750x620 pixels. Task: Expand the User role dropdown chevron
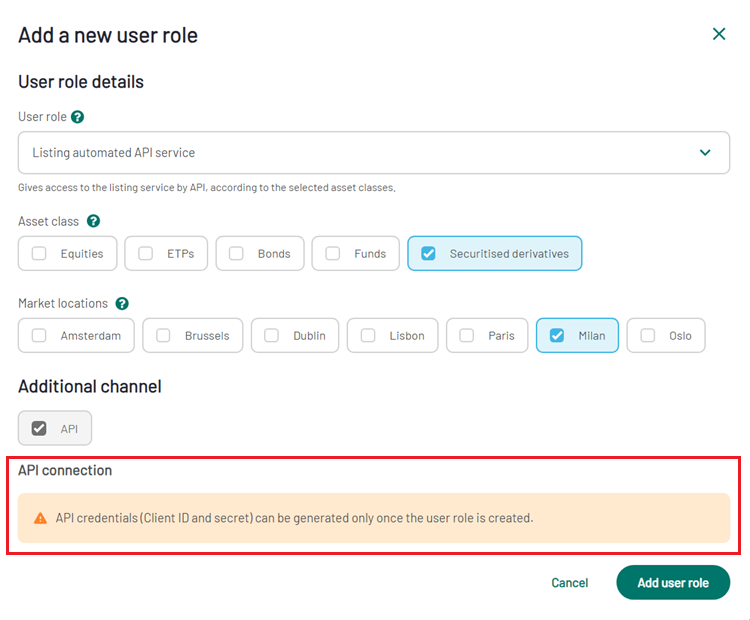point(705,153)
